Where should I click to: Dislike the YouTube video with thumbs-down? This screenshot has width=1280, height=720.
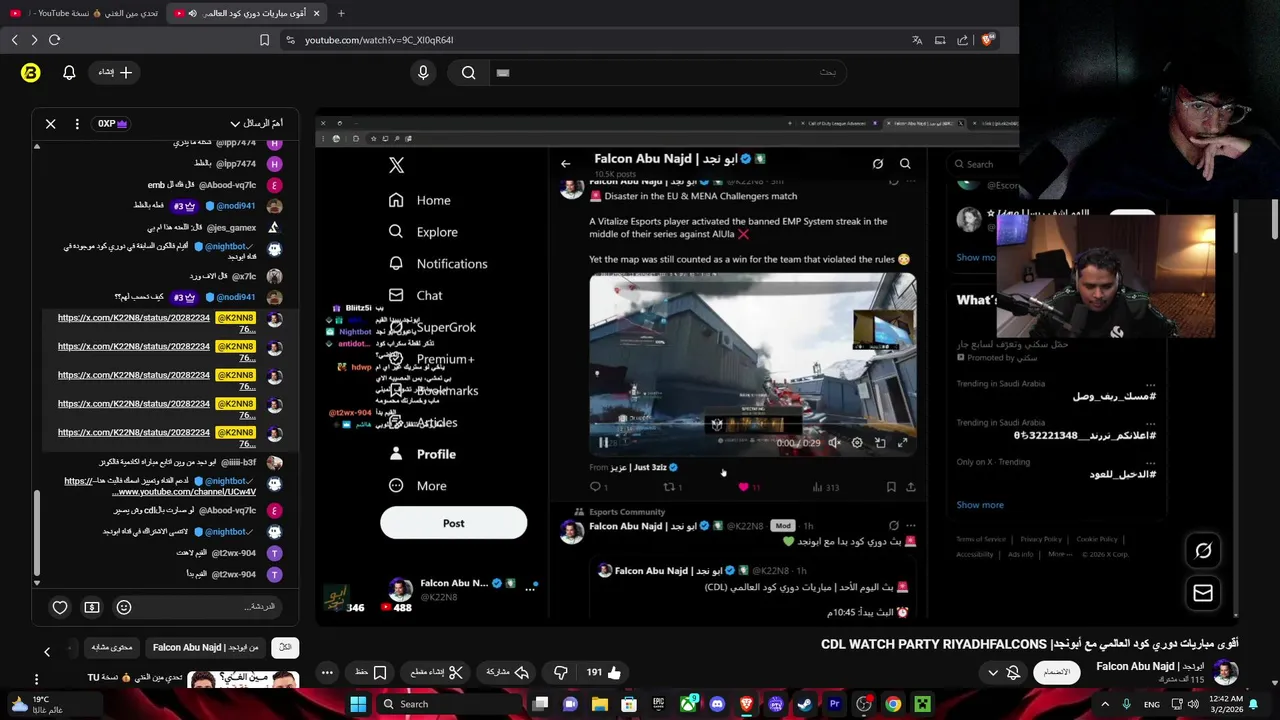point(561,673)
